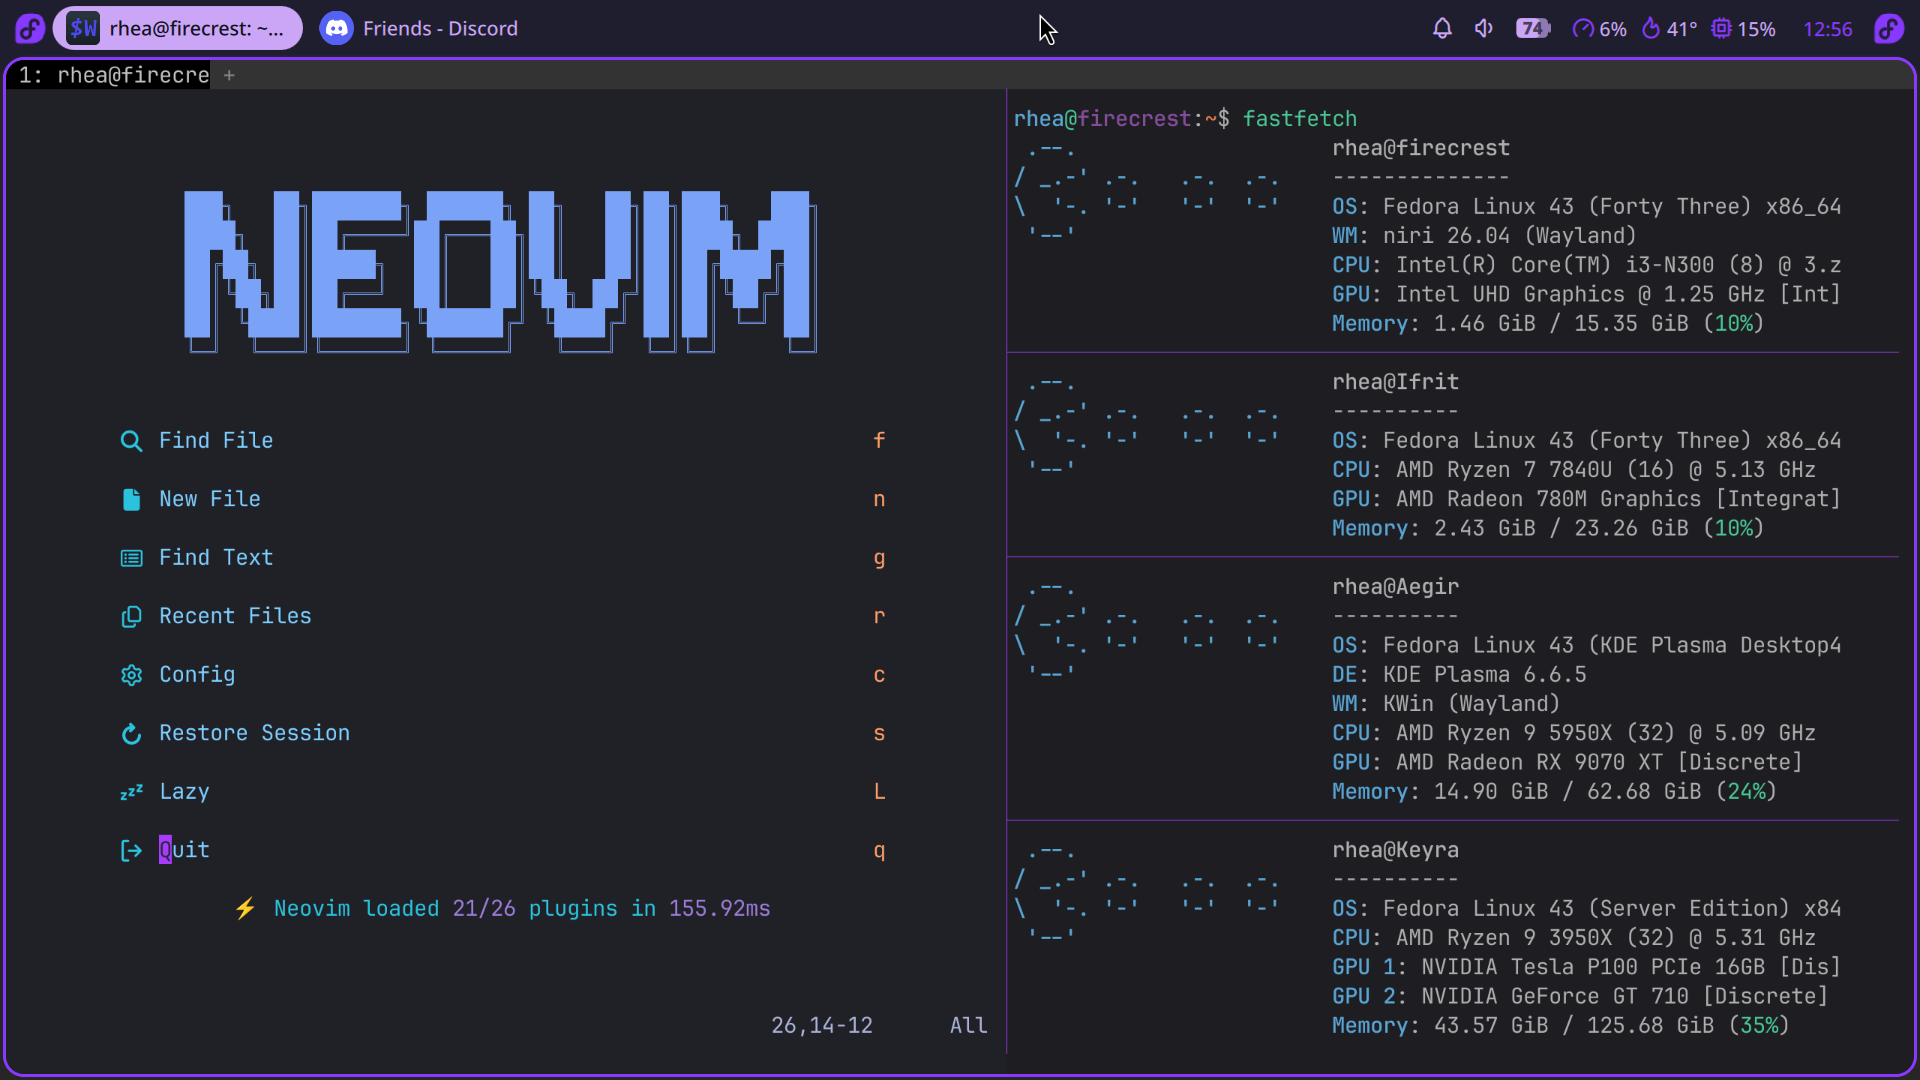The width and height of the screenshot is (1920, 1080).
Task: Select Lazy in Neovim dashboard
Action: click(184, 792)
